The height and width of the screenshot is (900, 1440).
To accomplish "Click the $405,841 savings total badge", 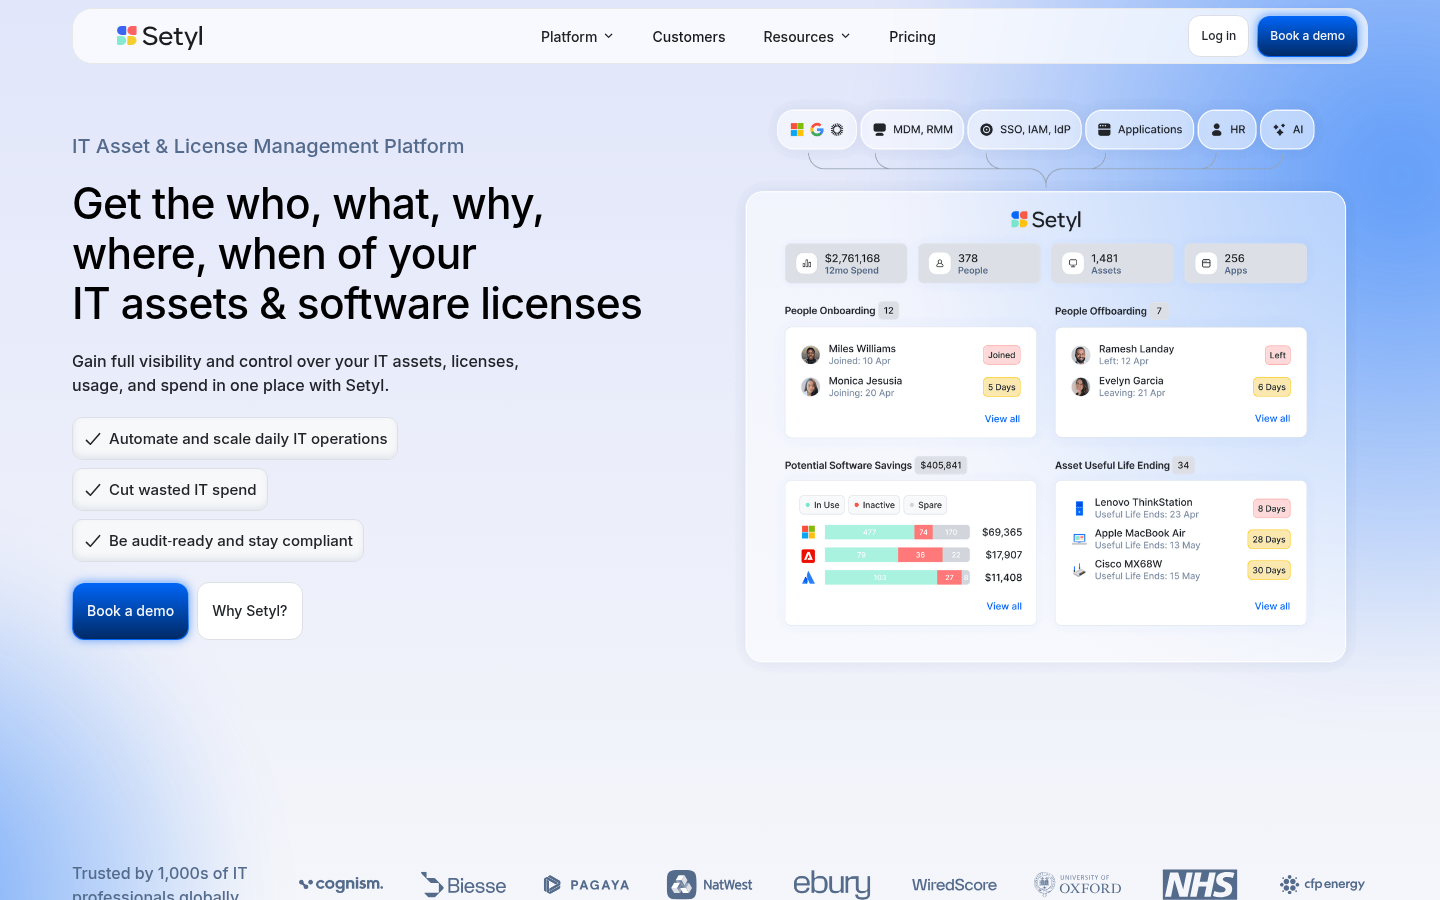I will pyautogui.click(x=941, y=465).
